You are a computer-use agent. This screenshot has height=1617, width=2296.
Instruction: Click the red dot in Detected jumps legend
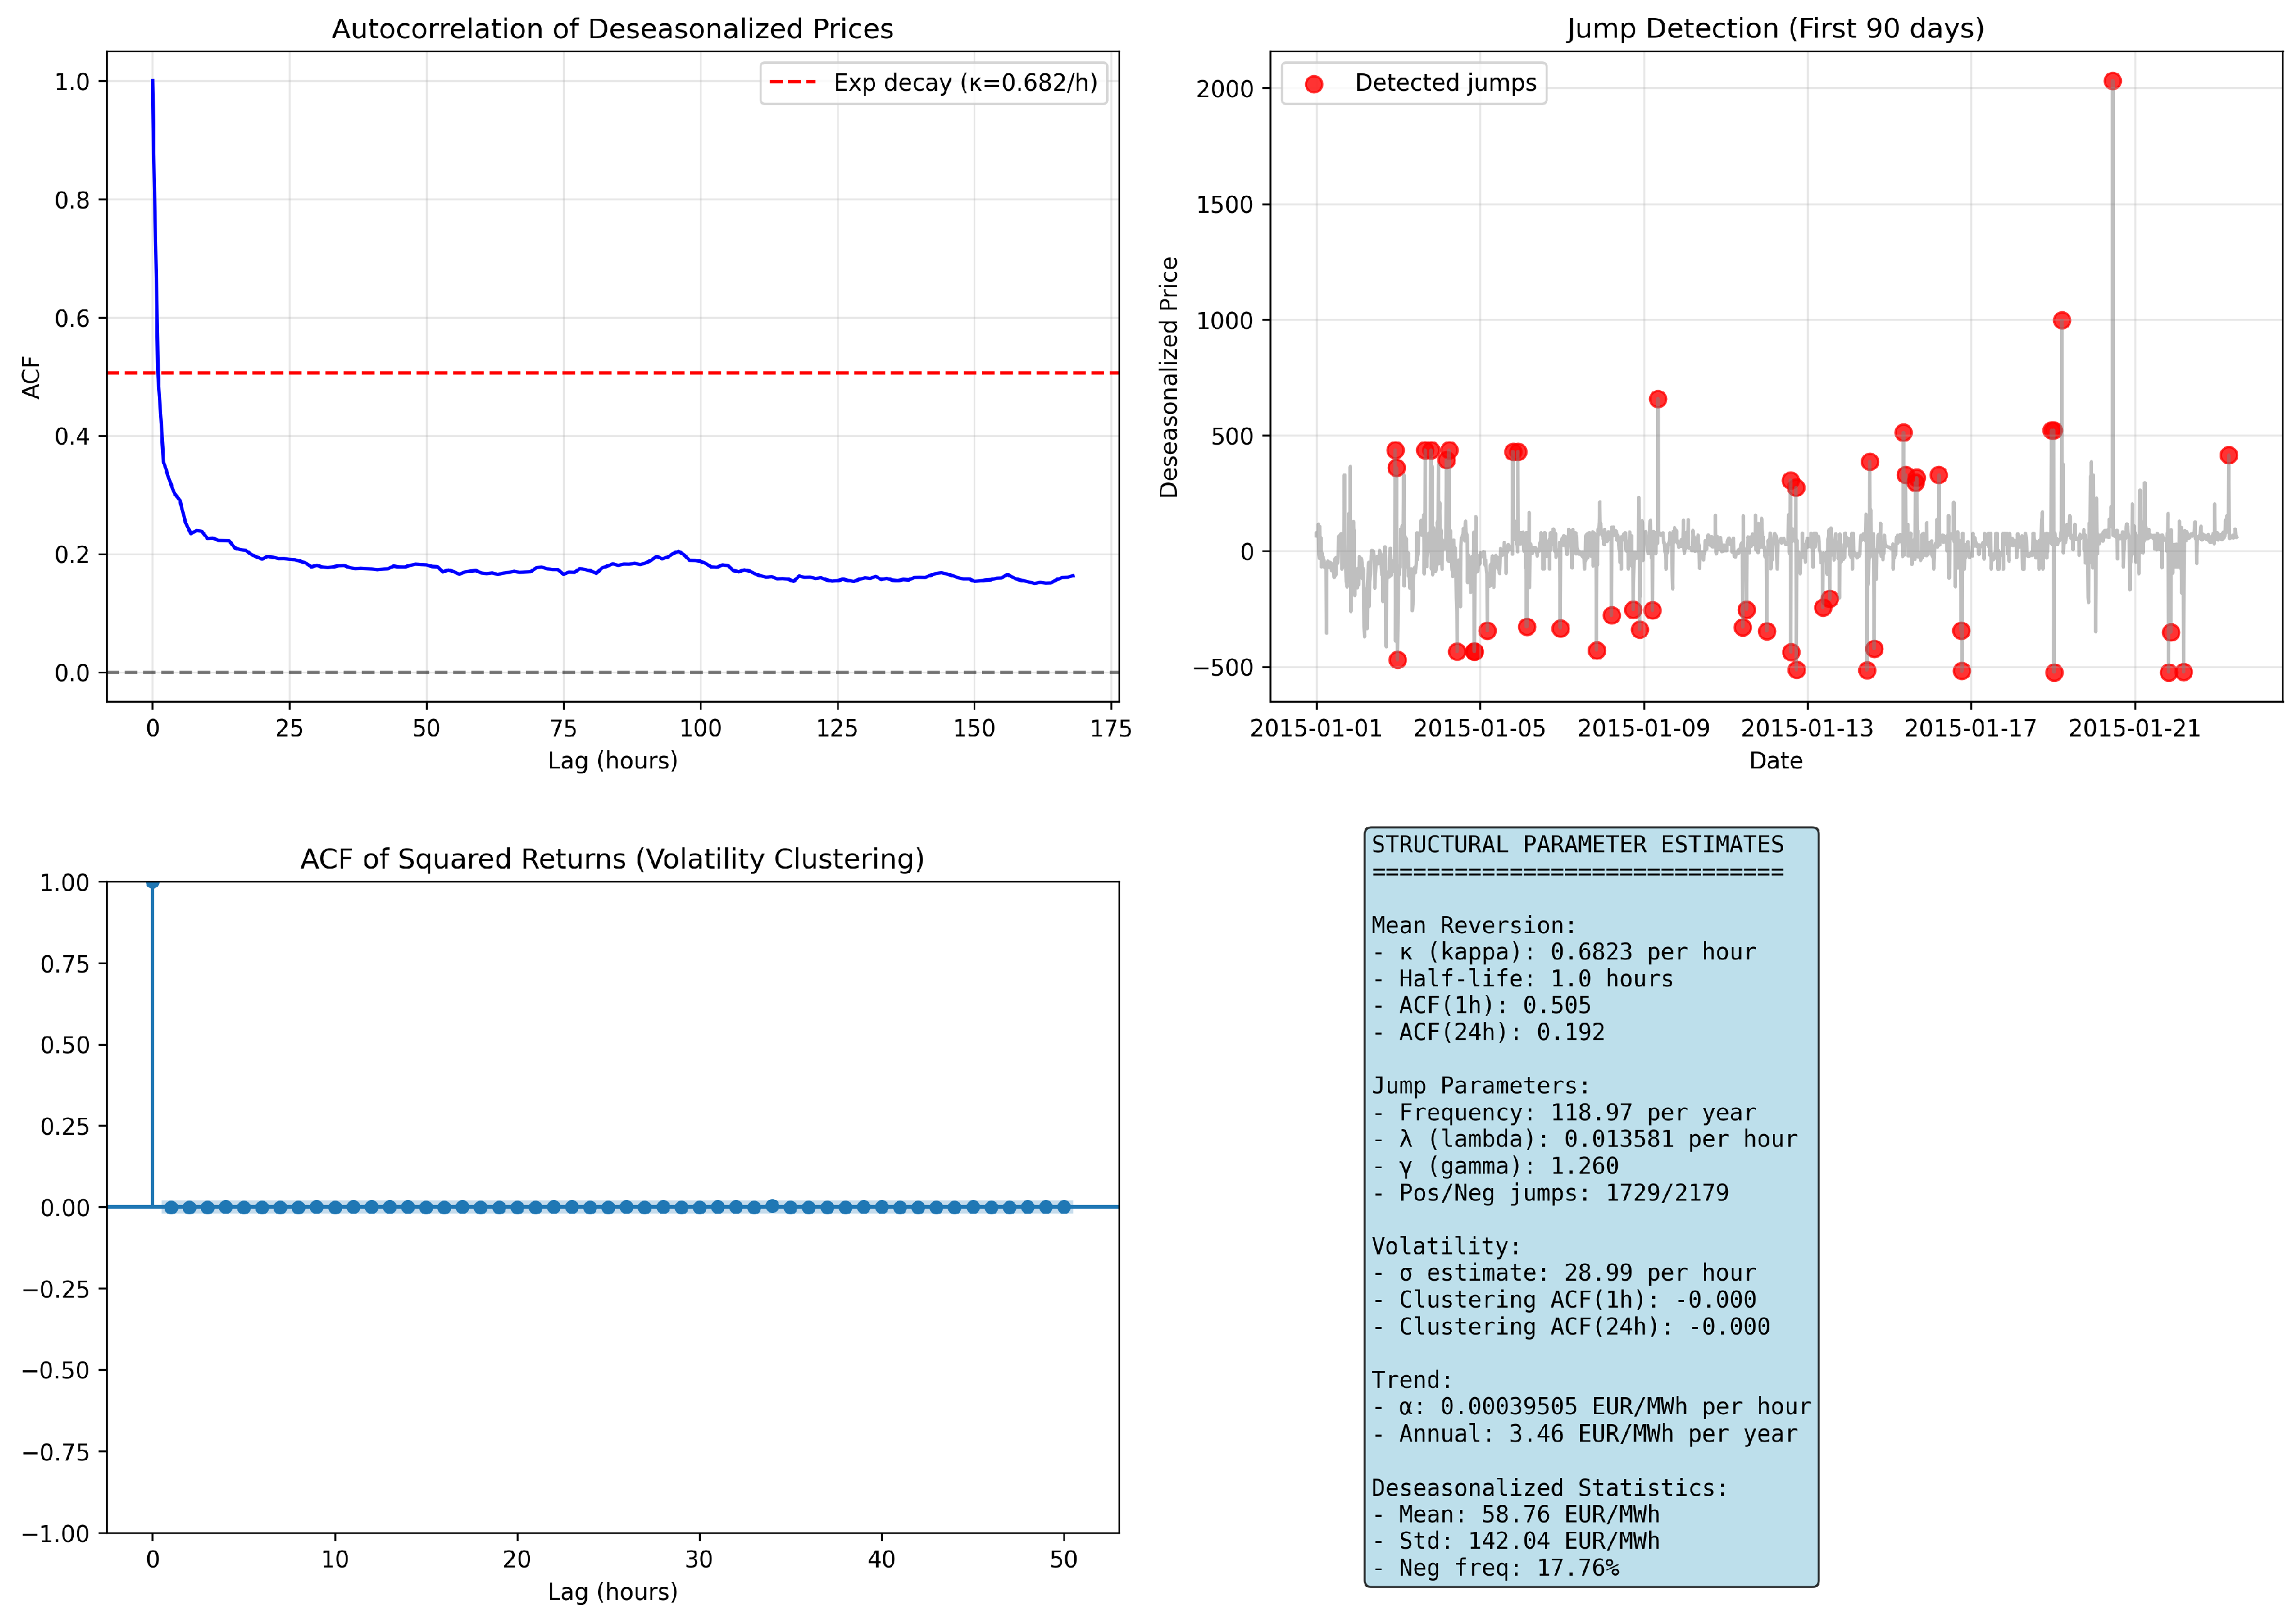click(1314, 84)
